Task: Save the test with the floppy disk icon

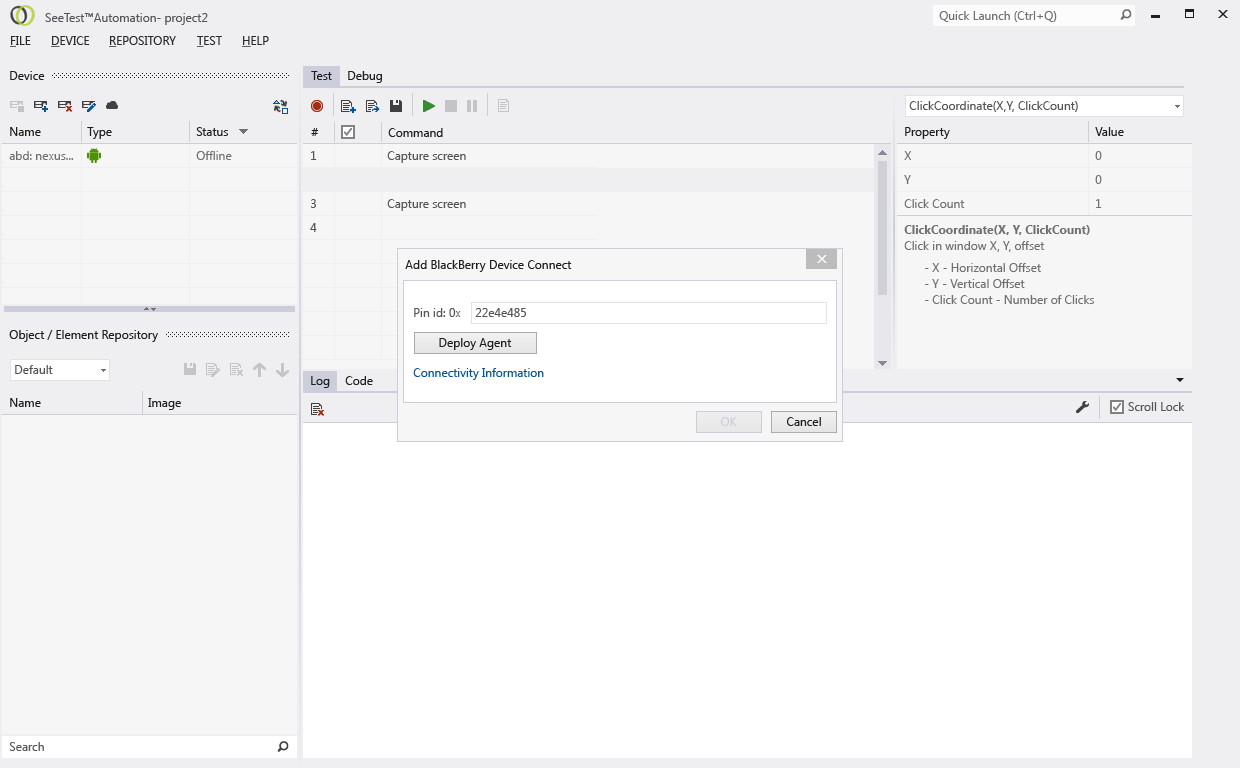Action: [x=396, y=106]
